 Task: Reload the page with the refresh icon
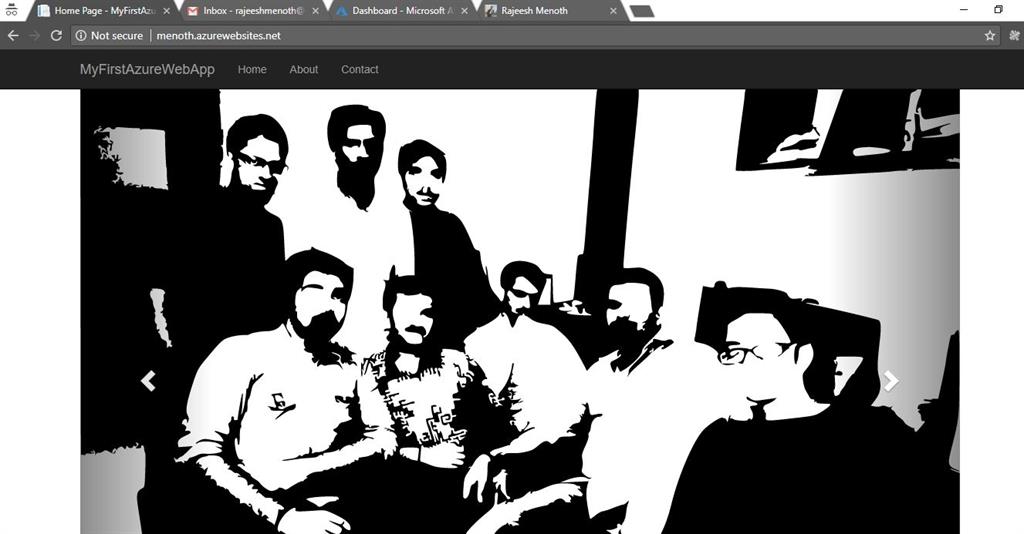pos(56,36)
